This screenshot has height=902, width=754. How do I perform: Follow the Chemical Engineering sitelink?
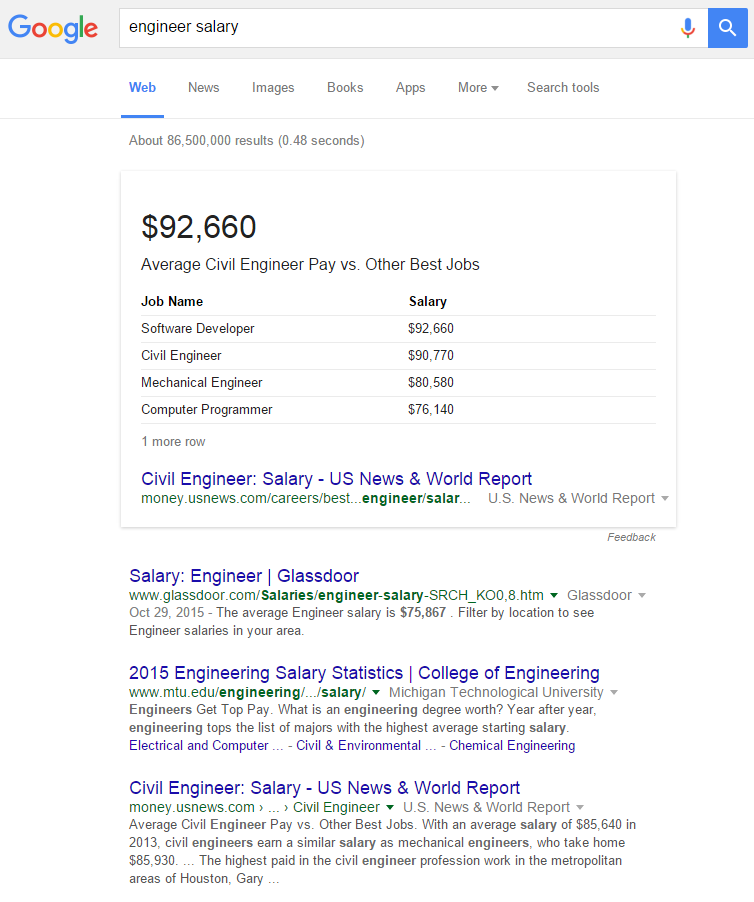(512, 745)
